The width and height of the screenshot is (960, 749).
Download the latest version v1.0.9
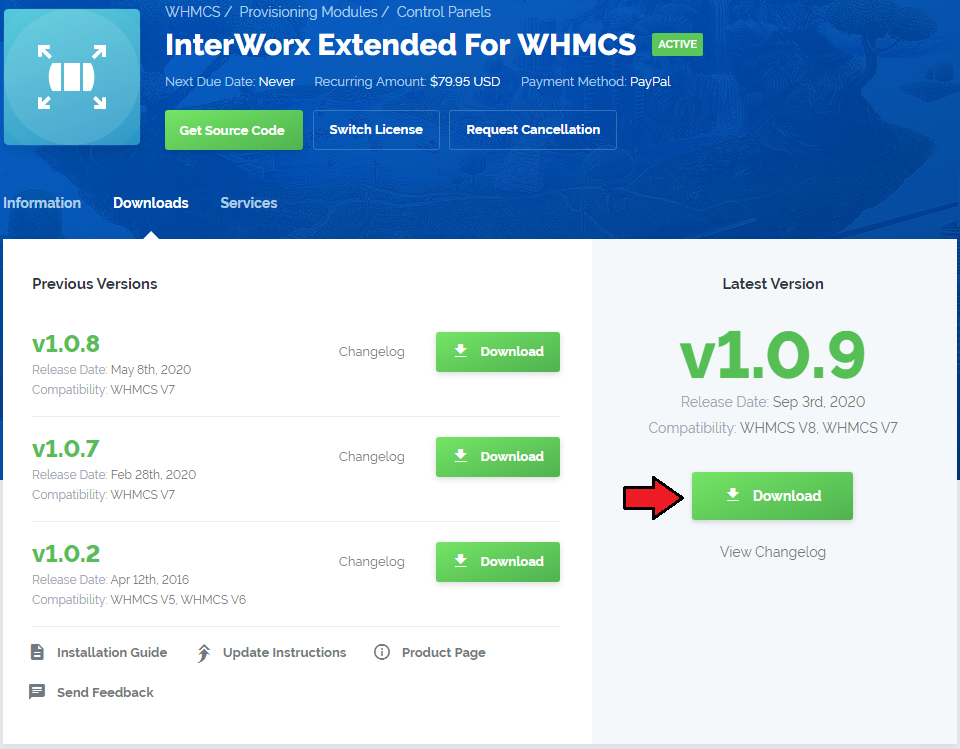coord(772,495)
